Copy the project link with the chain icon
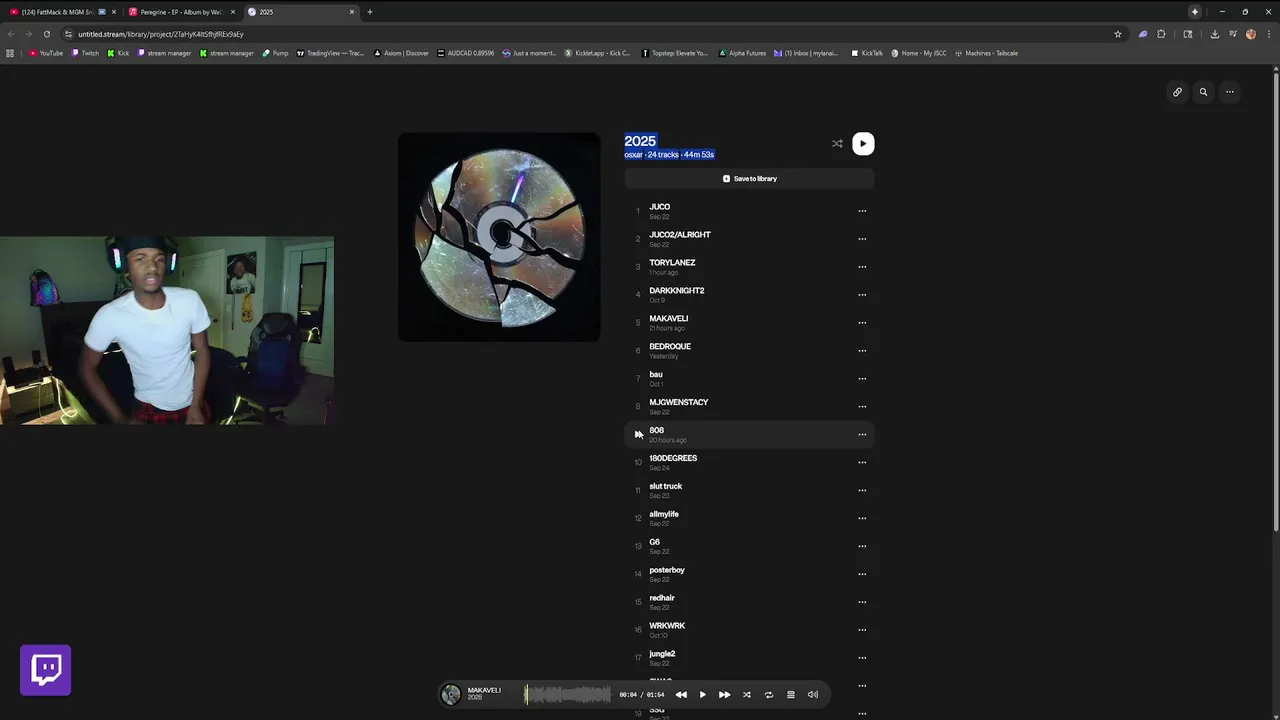Screen dimensions: 1280x720 [x=1177, y=92]
